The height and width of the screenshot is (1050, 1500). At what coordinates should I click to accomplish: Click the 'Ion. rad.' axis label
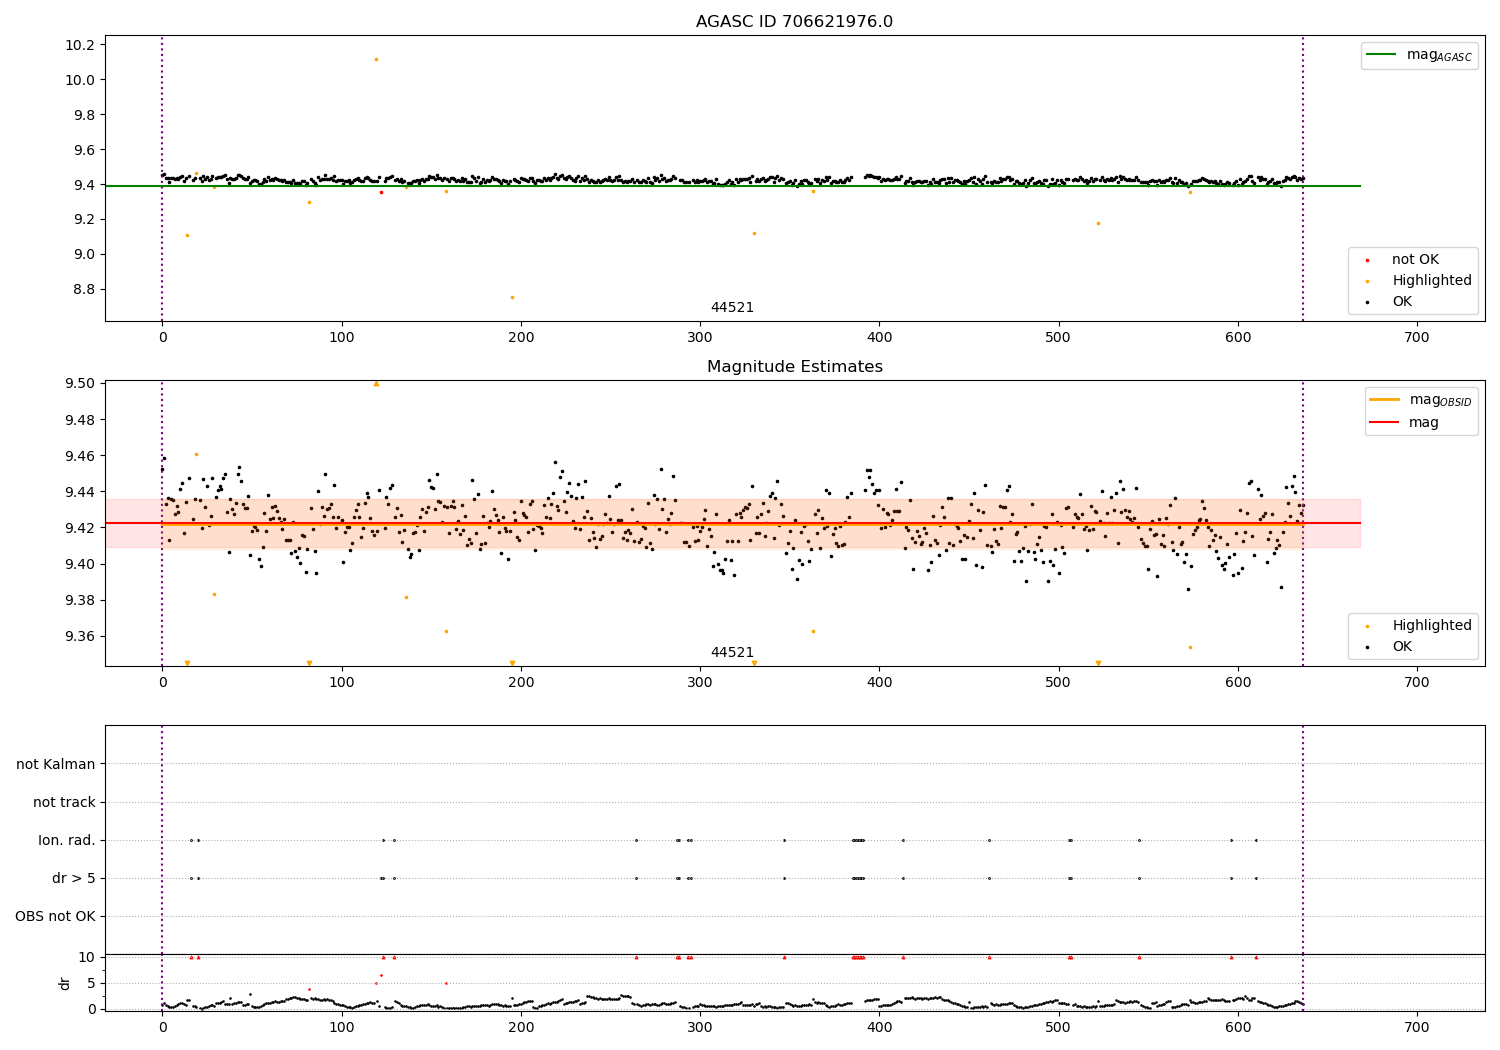click(x=67, y=840)
